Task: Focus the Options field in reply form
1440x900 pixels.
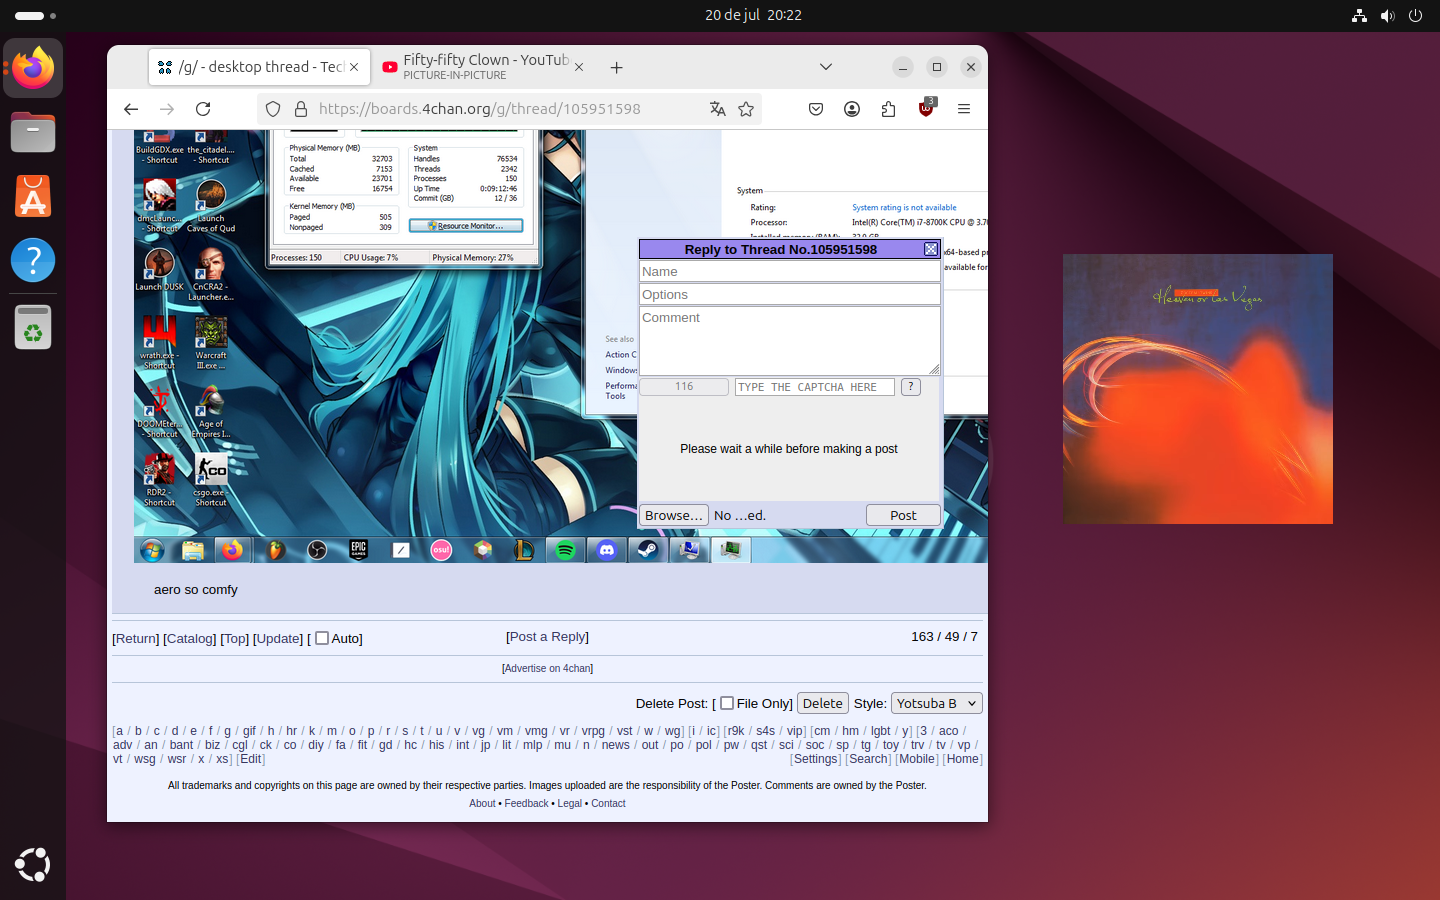Action: 790,294
